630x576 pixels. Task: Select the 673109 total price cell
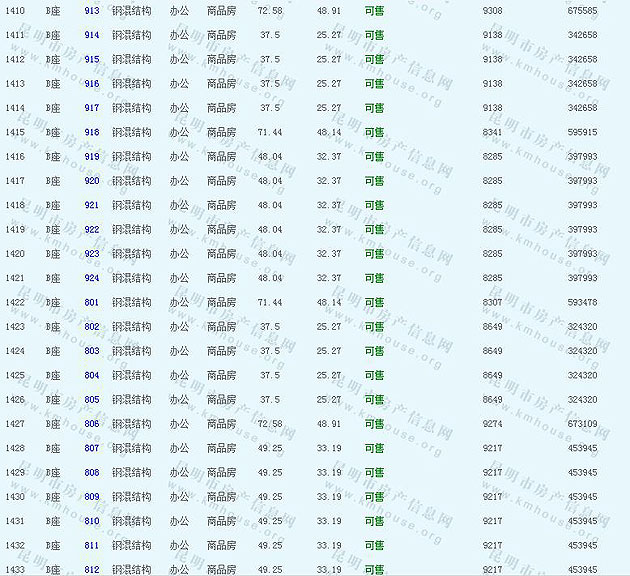click(x=582, y=424)
